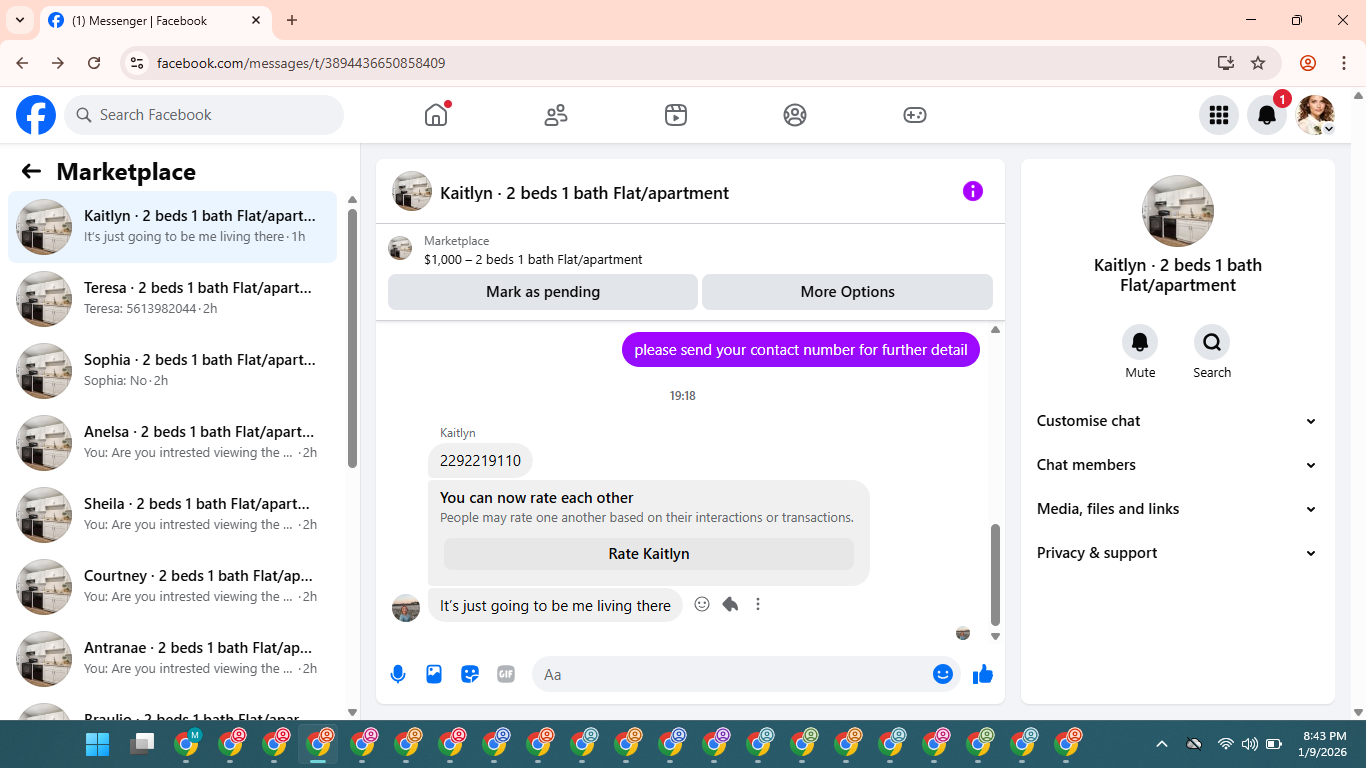The width and height of the screenshot is (1366, 768).
Task: Open new browser tab
Action: 292,20
